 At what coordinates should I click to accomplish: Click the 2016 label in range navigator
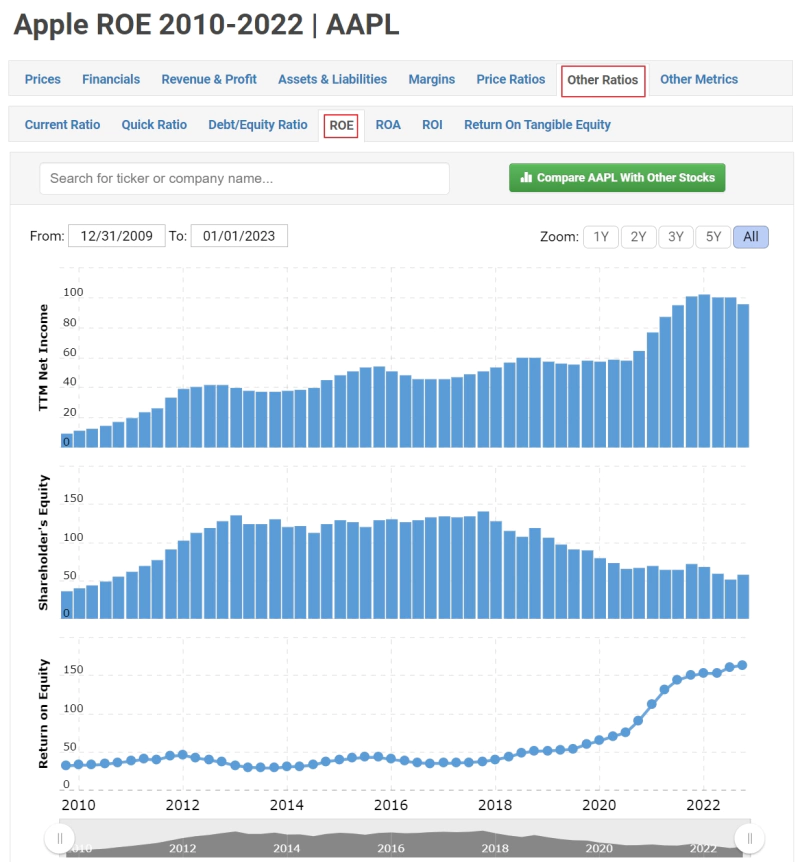[x=390, y=848]
